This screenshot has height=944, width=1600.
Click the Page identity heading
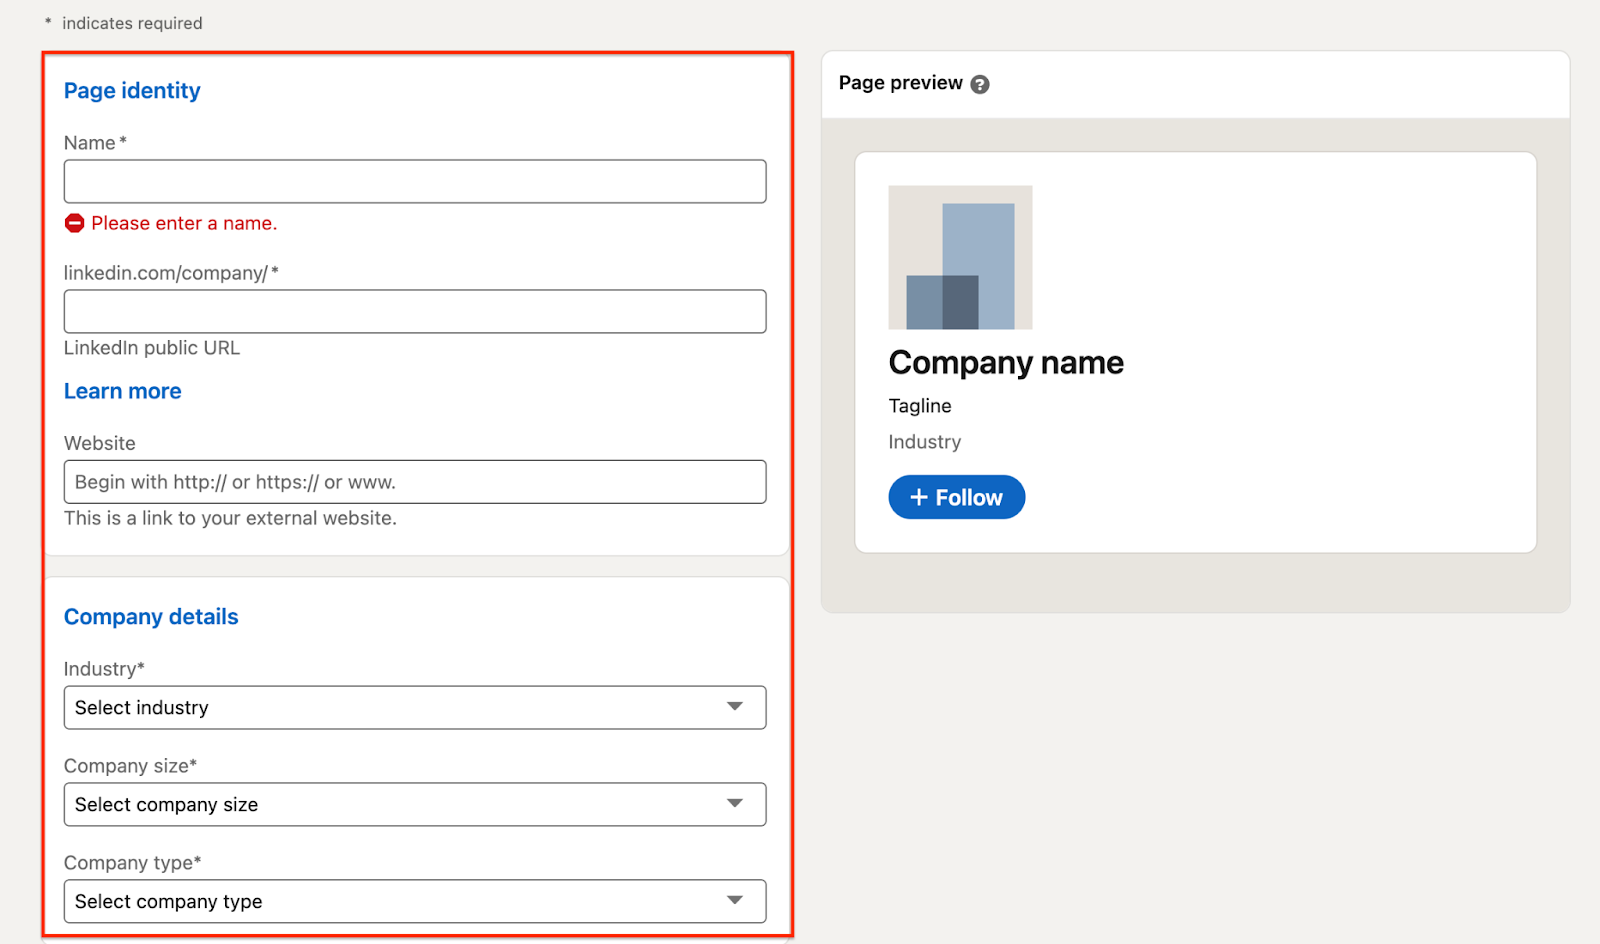(132, 91)
